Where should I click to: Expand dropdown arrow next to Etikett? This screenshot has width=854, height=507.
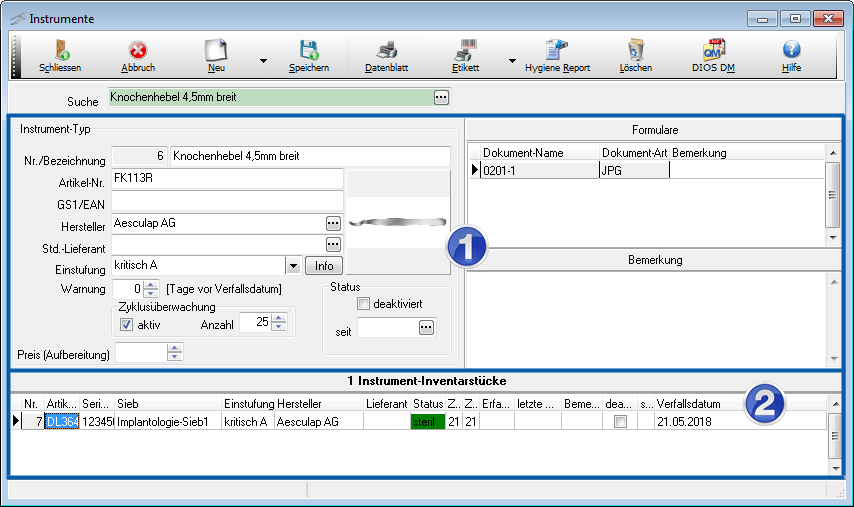click(512, 60)
